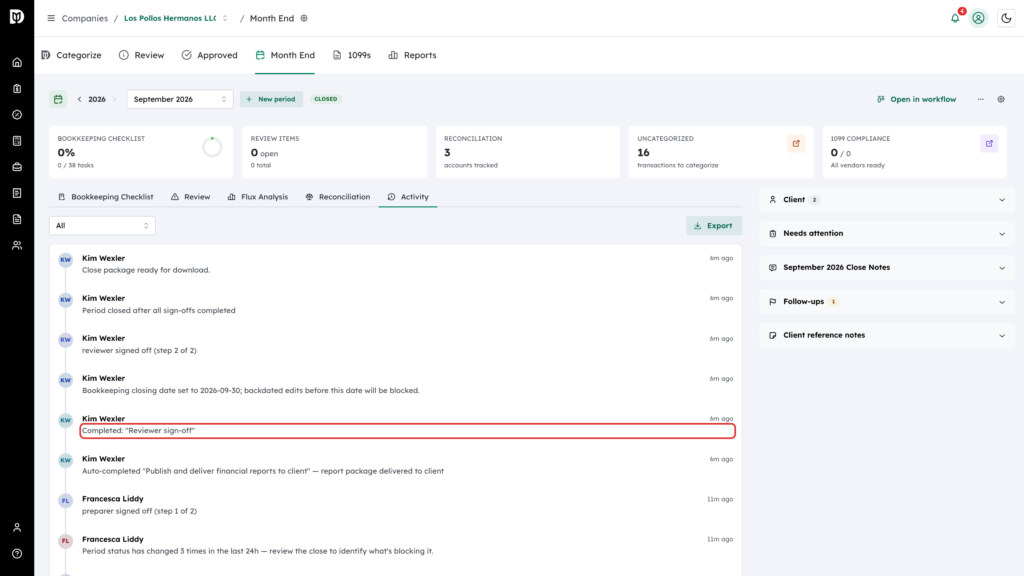This screenshot has width=1024, height=576.
Task: Click the Export button
Action: pos(714,225)
